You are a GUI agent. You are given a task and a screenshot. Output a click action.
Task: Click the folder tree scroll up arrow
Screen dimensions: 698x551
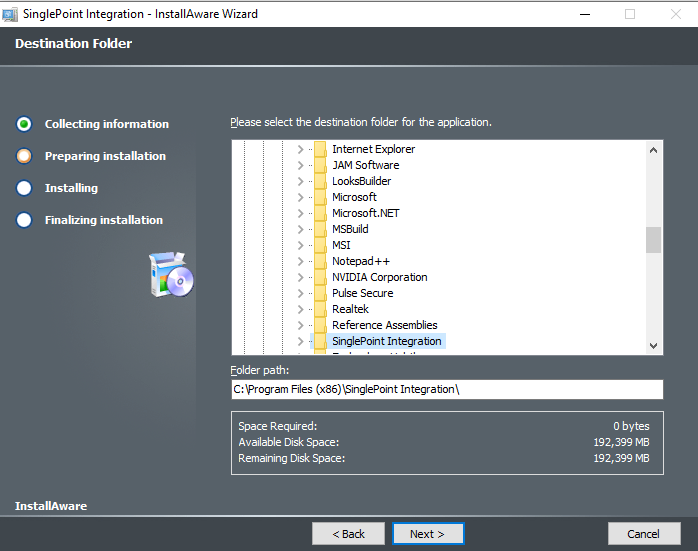[x=653, y=150]
